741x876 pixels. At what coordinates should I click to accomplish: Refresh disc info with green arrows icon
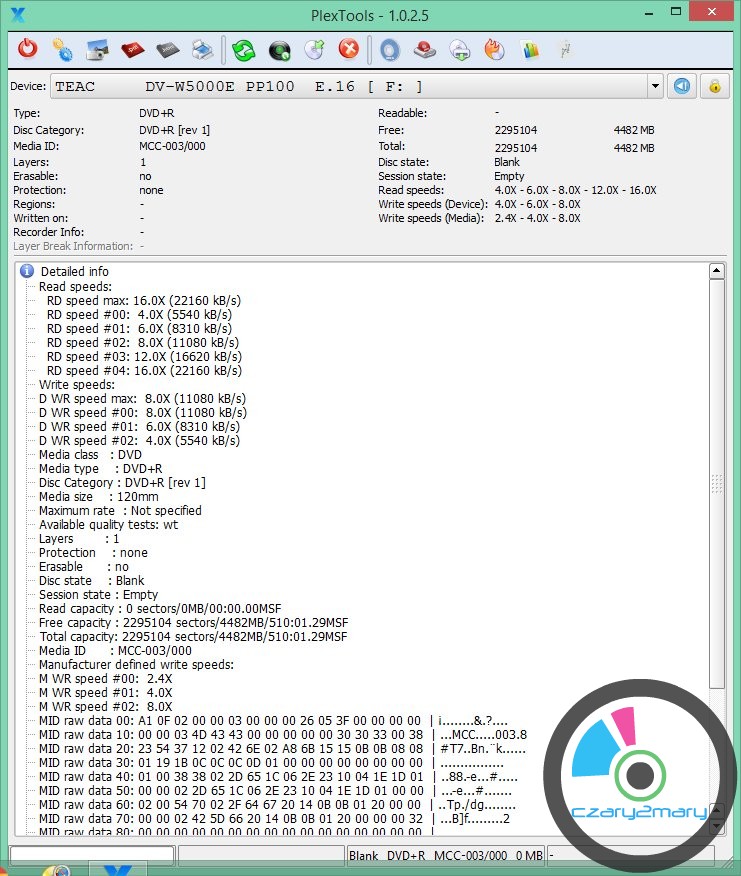[243, 49]
